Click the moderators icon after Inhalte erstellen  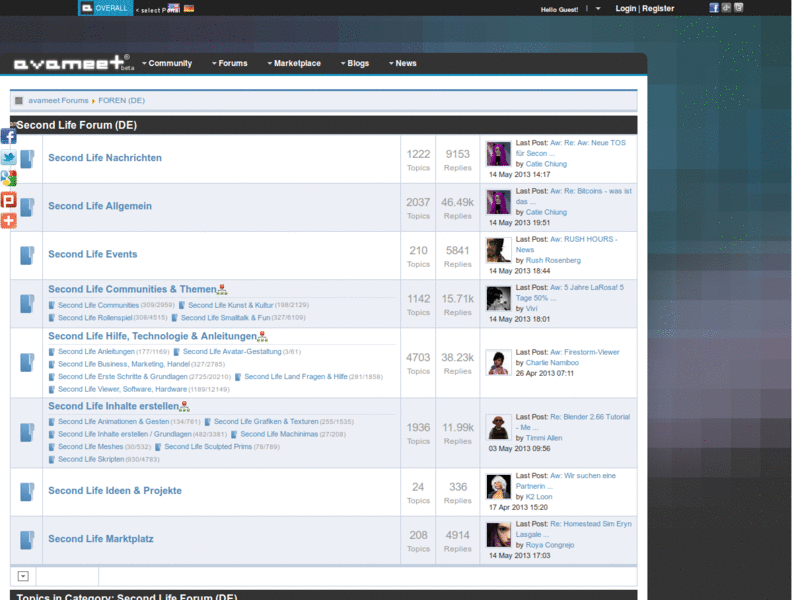point(184,407)
